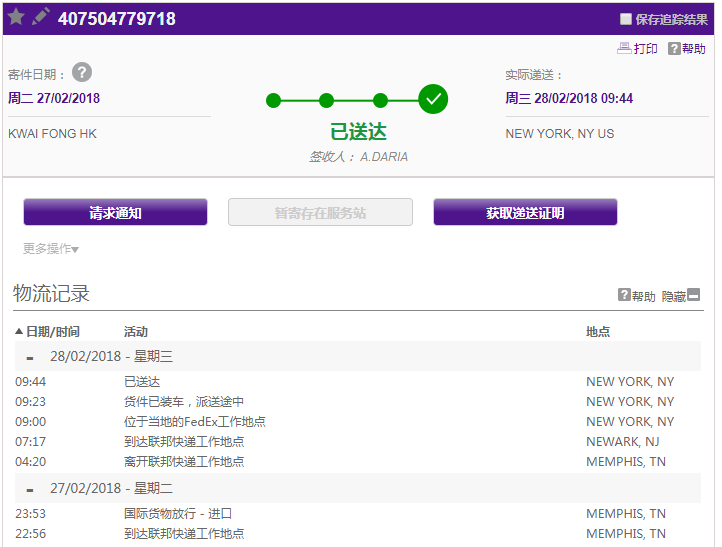Click the help icon in the 物流记录 header
Viewport: 722px width, 547px height.
tap(624, 295)
